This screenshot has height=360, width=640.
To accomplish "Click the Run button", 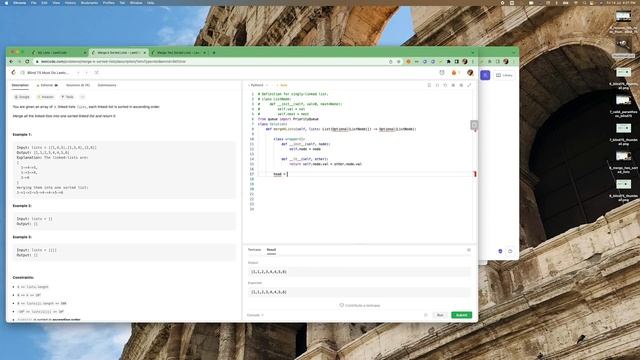I will point(440,315).
